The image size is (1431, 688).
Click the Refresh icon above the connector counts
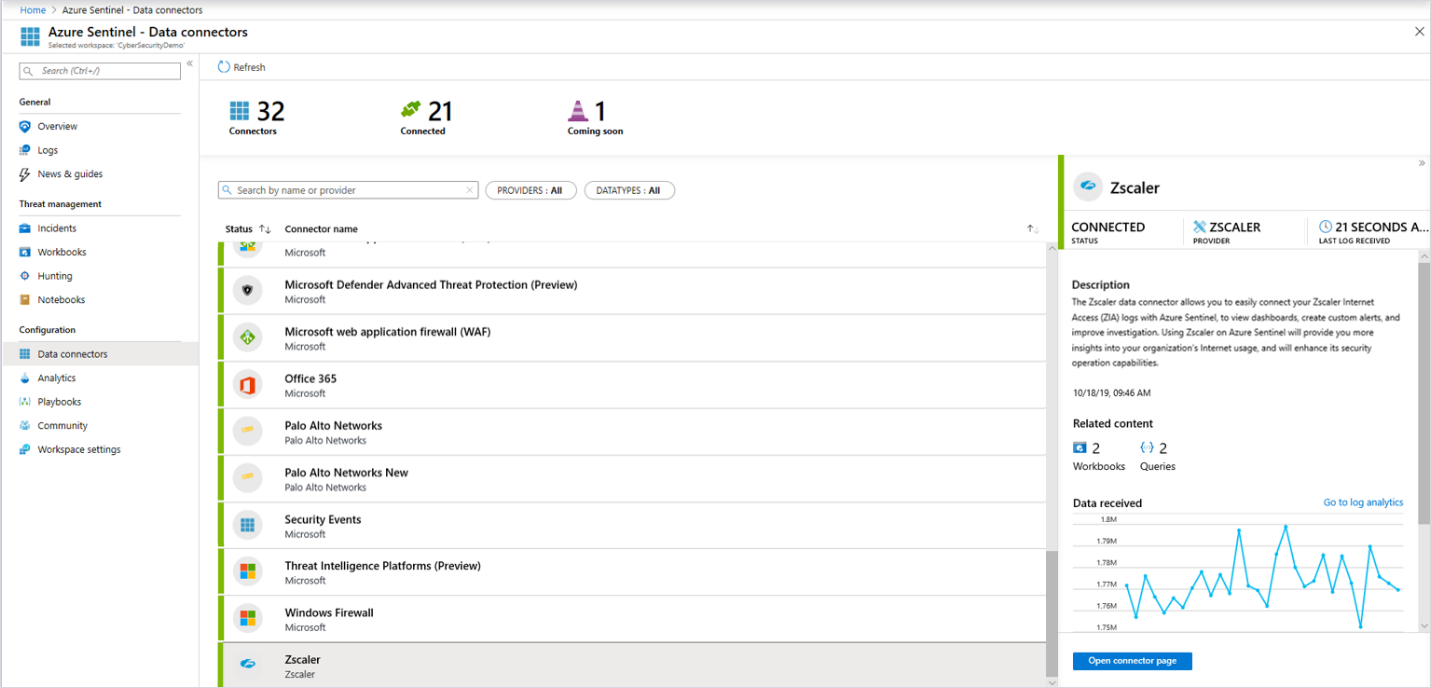tap(222, 67)
